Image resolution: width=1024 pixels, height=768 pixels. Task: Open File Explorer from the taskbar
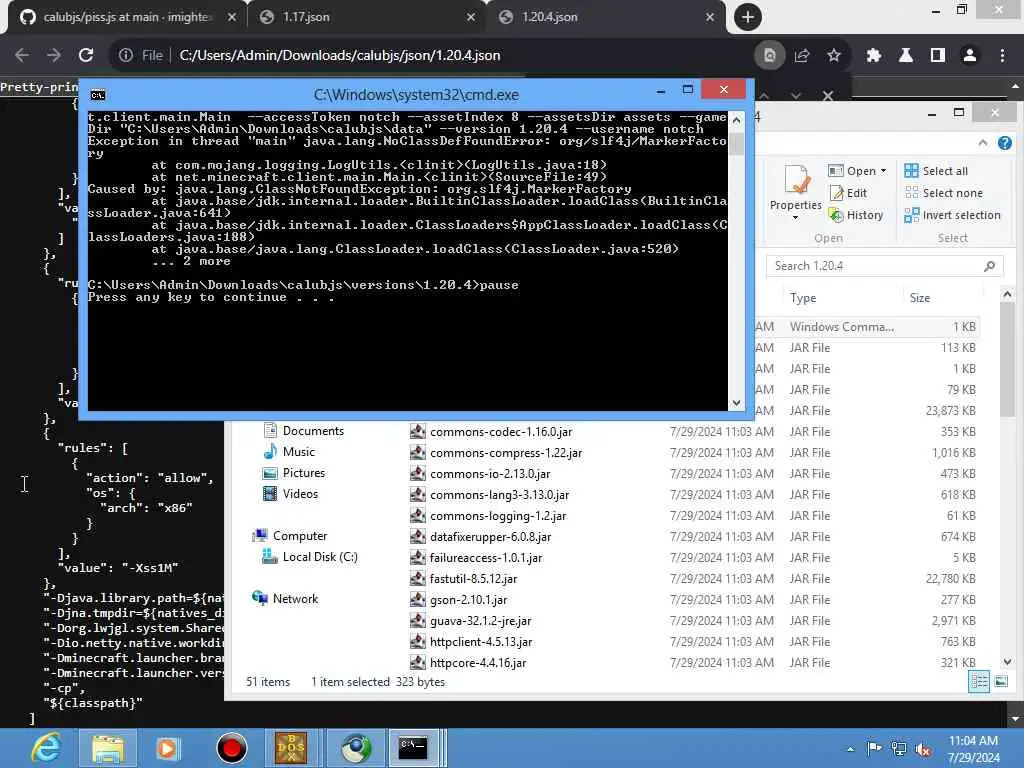[108, 748]
